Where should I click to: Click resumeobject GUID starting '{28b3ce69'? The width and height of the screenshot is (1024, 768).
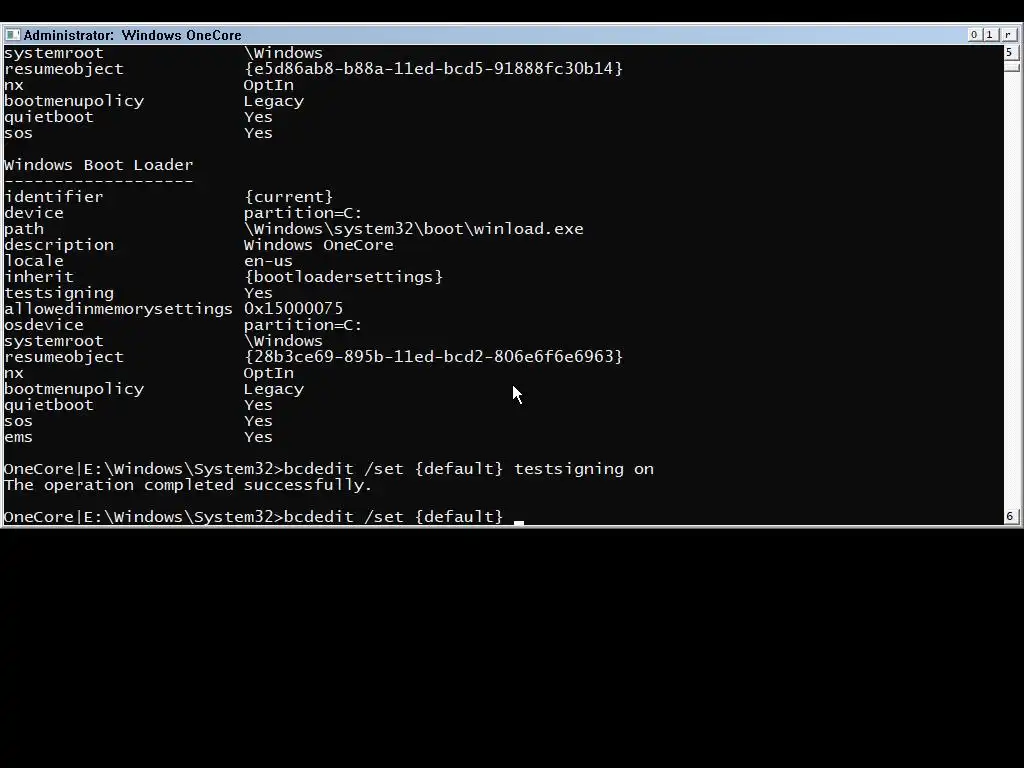[434, 357]
